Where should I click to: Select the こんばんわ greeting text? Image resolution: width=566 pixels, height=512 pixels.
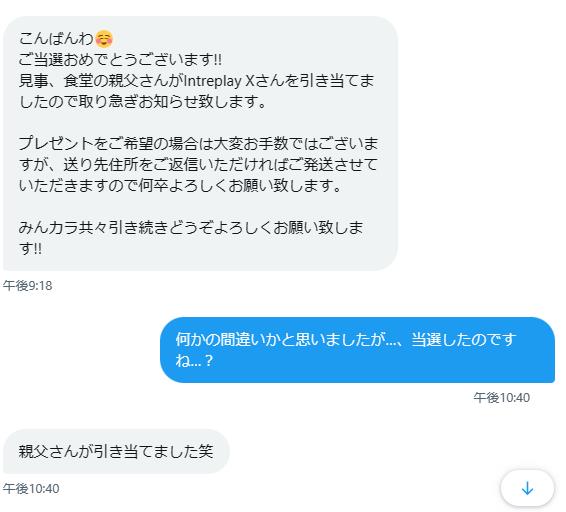click(x=56, y=38)
